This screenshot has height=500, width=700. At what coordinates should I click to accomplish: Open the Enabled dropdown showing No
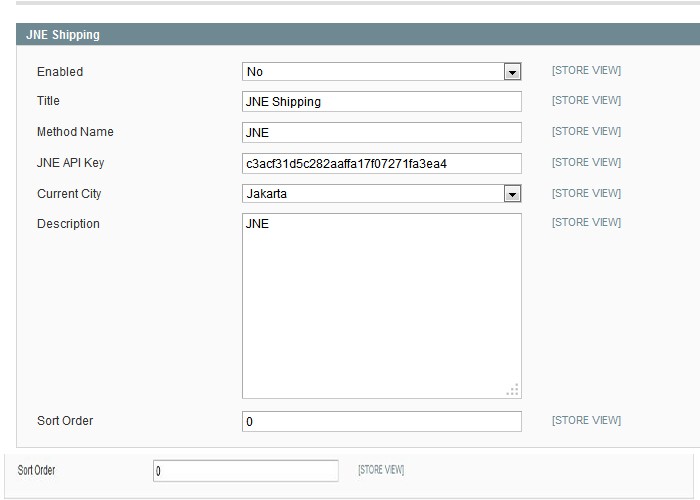(x=382, y=71)
